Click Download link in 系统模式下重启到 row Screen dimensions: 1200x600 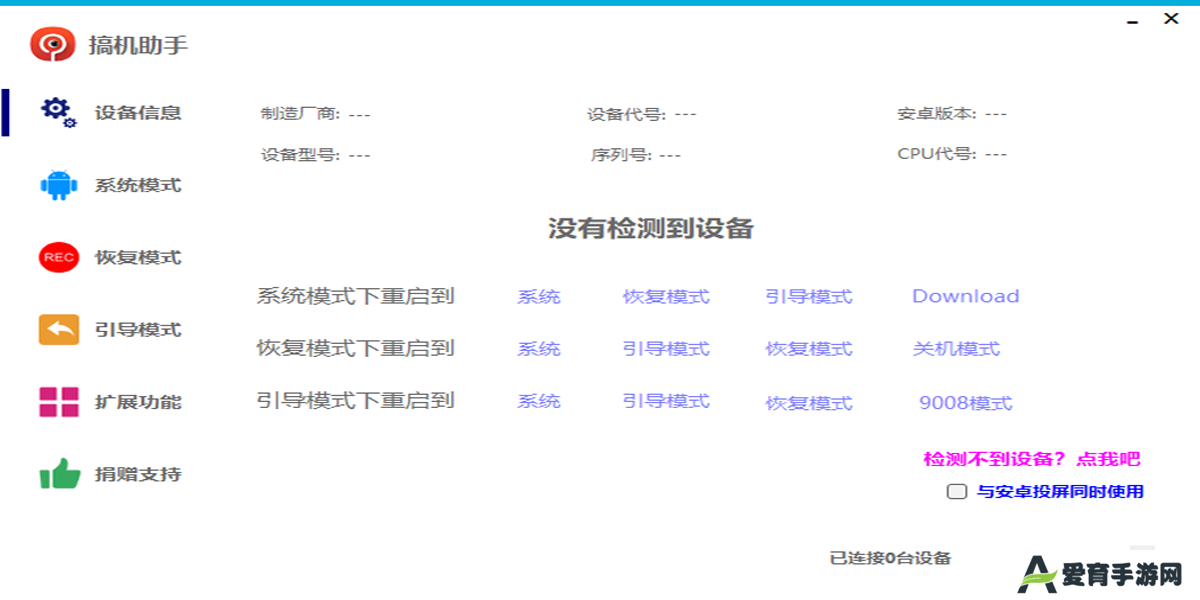965,296
